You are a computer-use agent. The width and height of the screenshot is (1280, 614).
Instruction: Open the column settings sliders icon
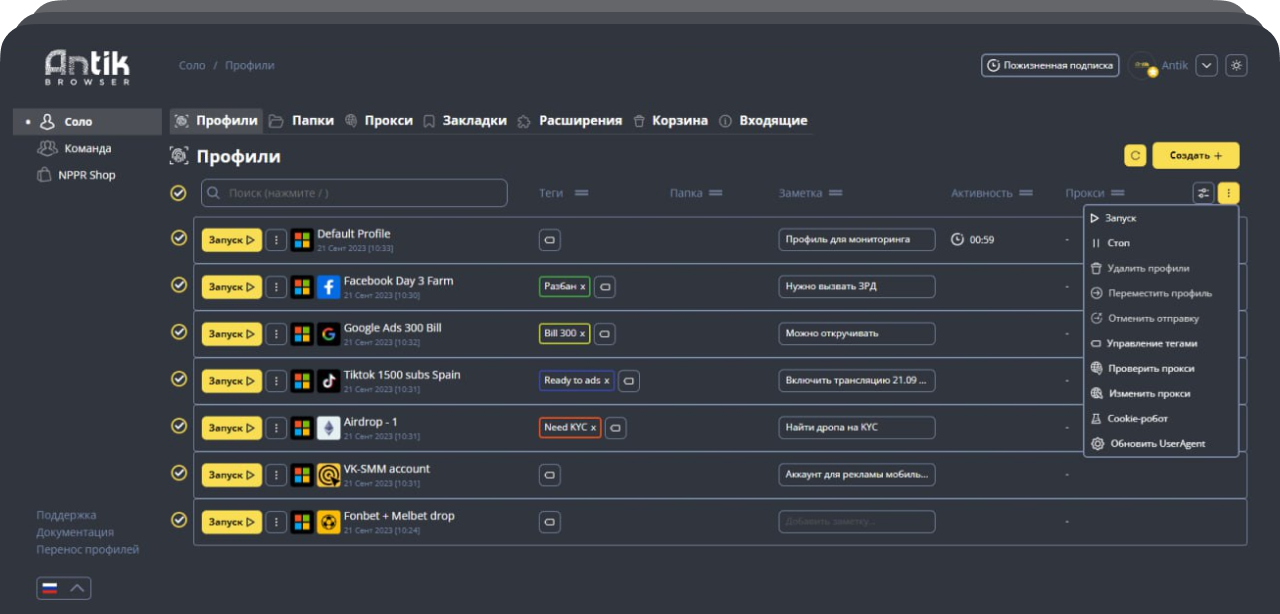tap(1203, 193)
